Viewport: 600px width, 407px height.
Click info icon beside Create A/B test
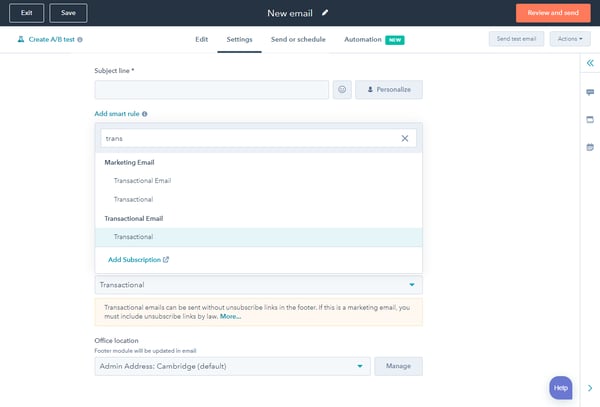[x=80, y=40]
